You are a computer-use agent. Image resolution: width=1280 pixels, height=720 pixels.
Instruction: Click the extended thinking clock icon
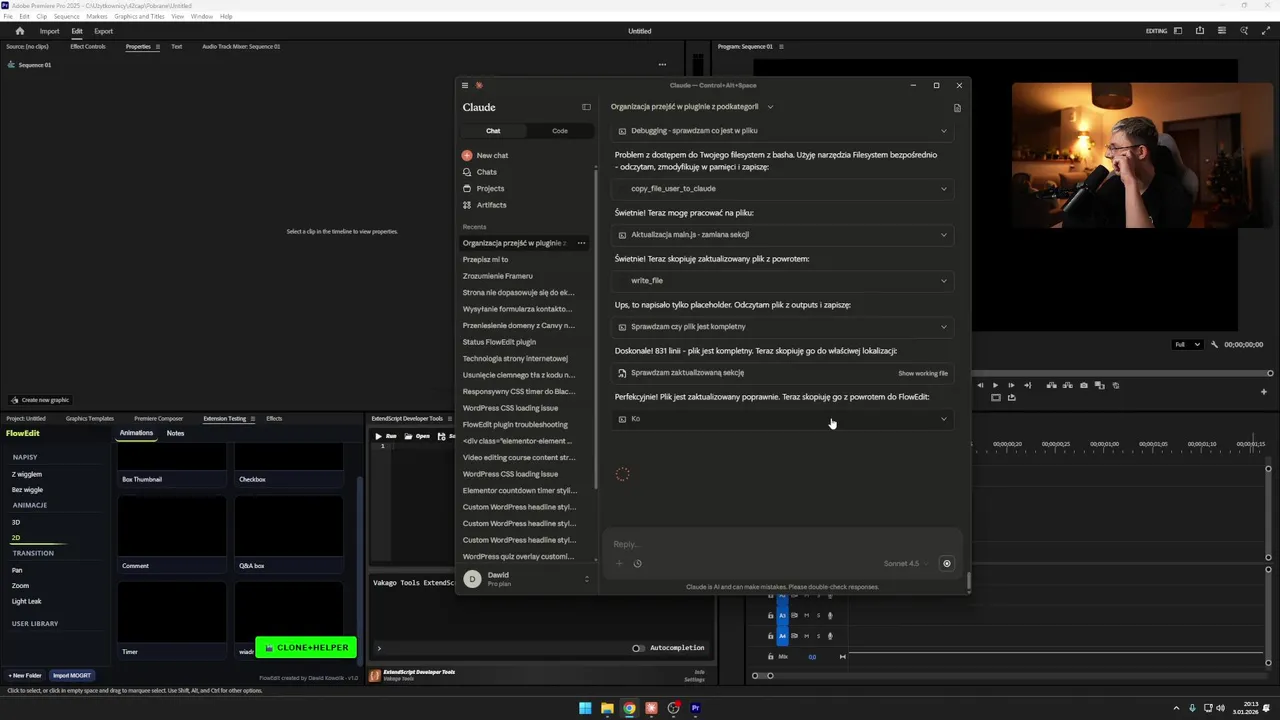[637, 563]
